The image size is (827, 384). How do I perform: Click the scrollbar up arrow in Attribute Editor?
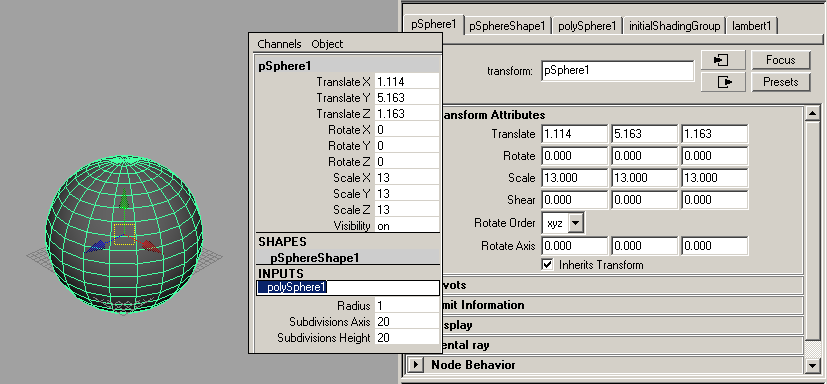click(813, 113)
